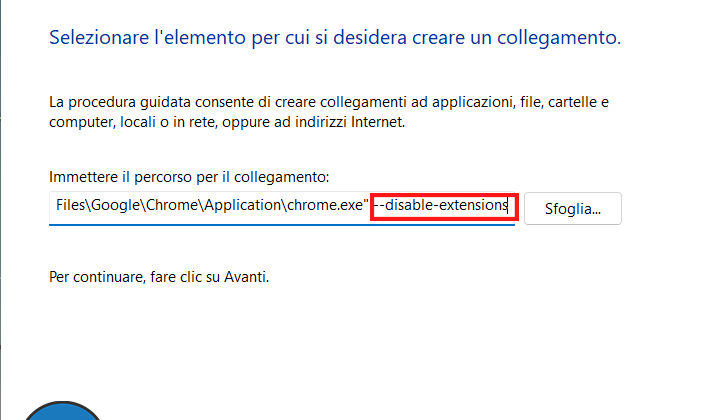Viewport: 707px width, 420px height.
Task: Click inside the shortcut path input field
Action: coord(280,208)
